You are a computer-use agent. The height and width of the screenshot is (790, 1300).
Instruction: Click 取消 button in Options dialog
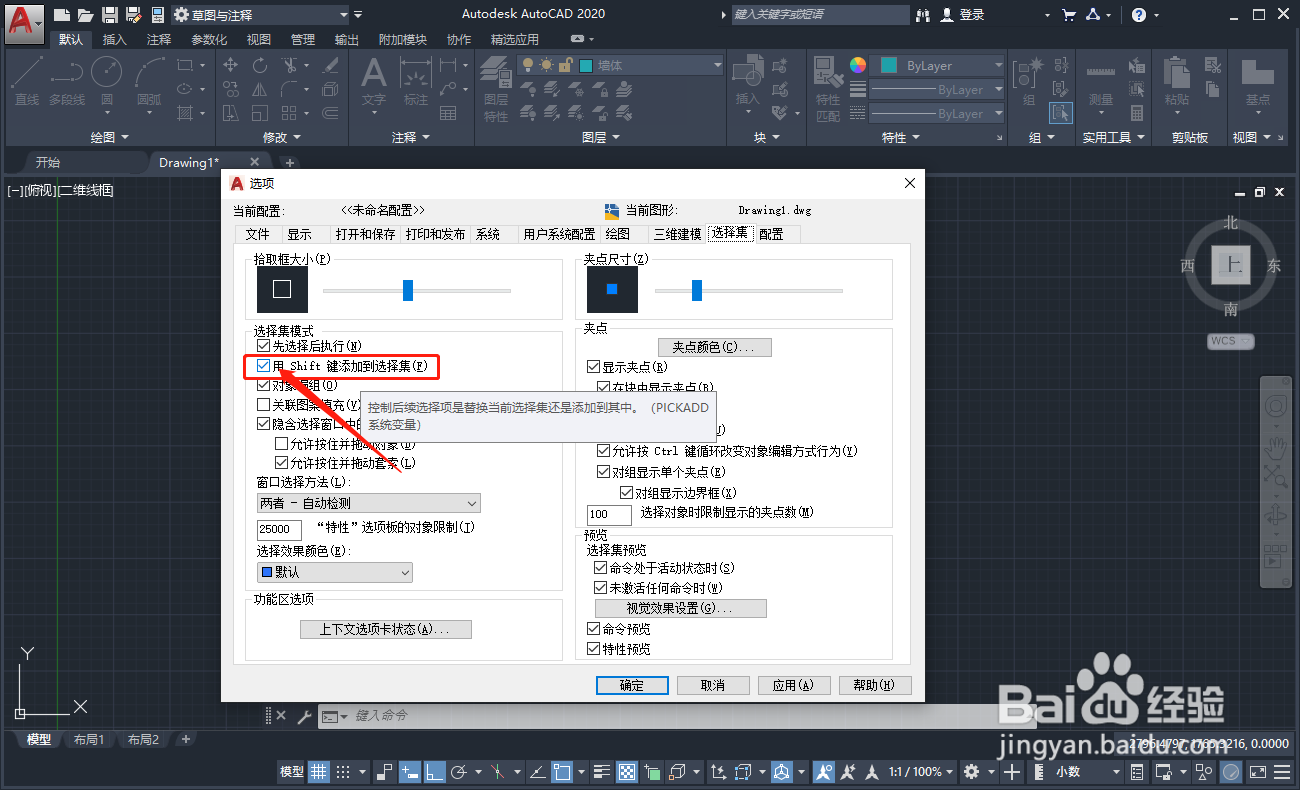tap(713, 685)
